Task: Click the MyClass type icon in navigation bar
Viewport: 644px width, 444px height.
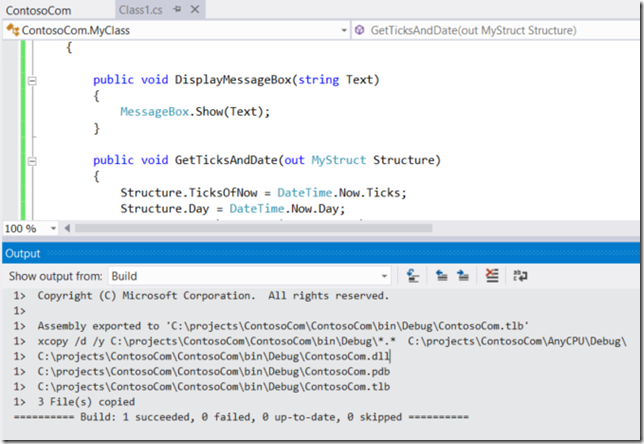Action: click(x=12, y=31)
